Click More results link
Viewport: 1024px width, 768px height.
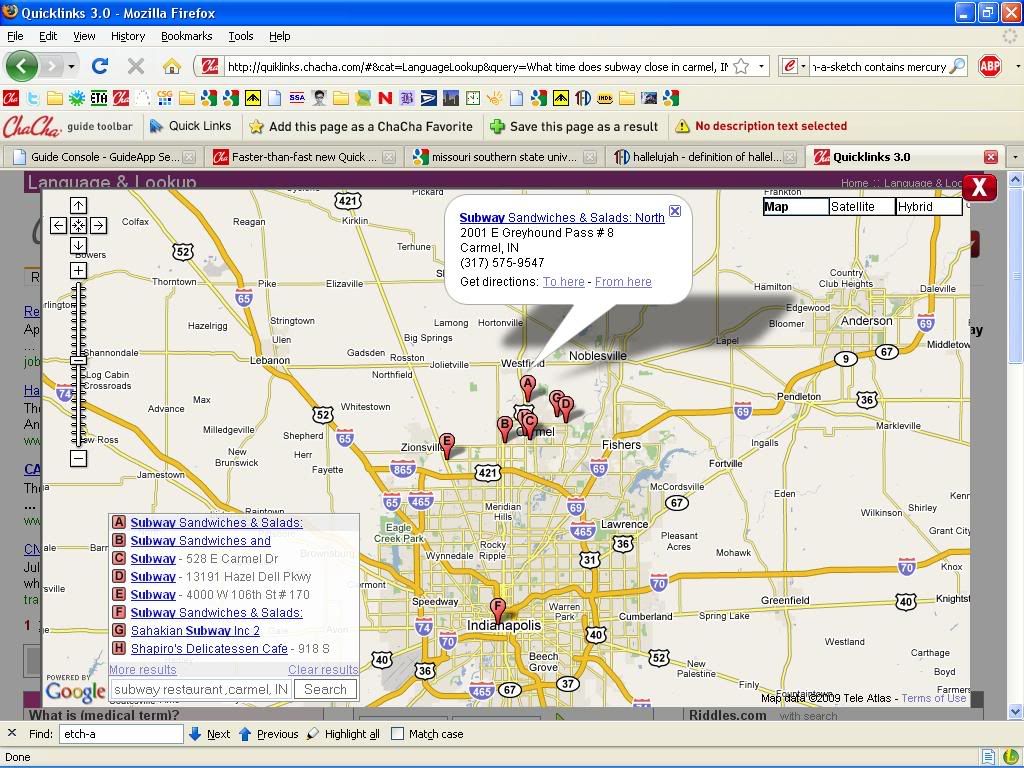142,669
